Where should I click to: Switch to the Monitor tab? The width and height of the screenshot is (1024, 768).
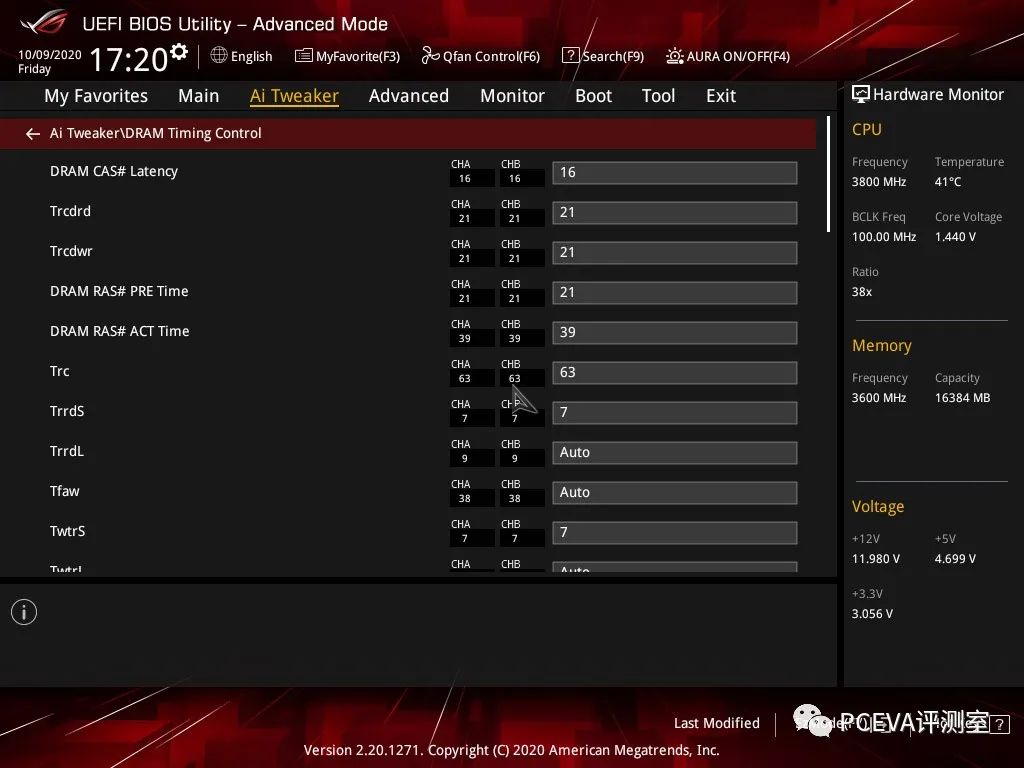[x=512, y=95]
